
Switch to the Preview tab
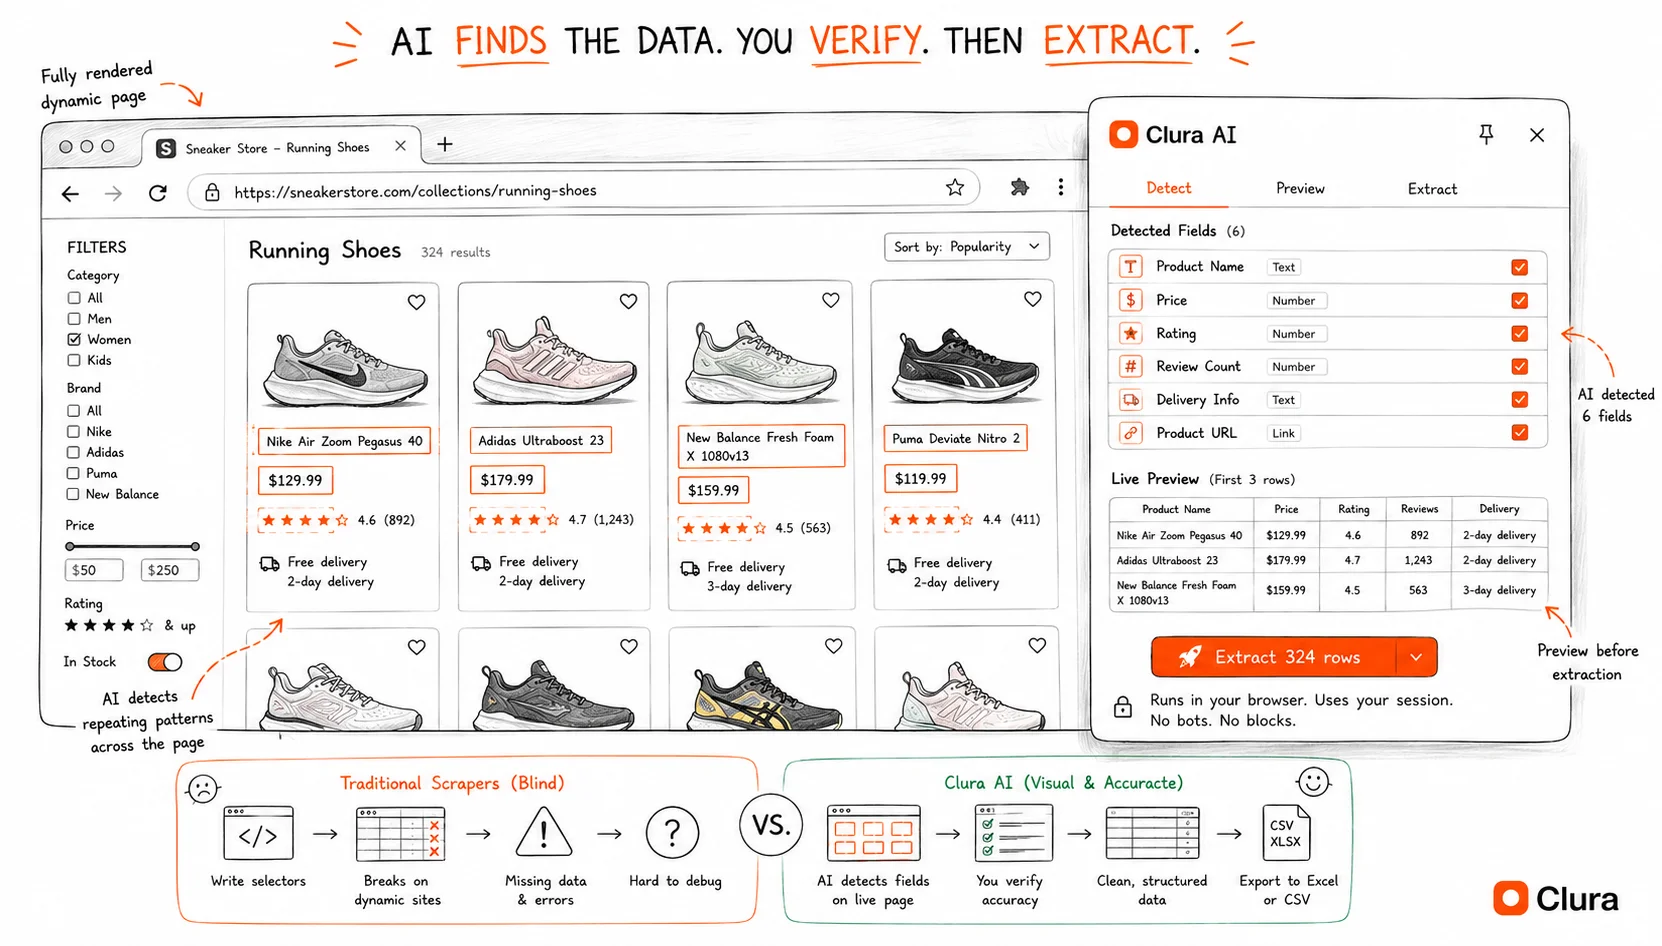click(1300, 188)
